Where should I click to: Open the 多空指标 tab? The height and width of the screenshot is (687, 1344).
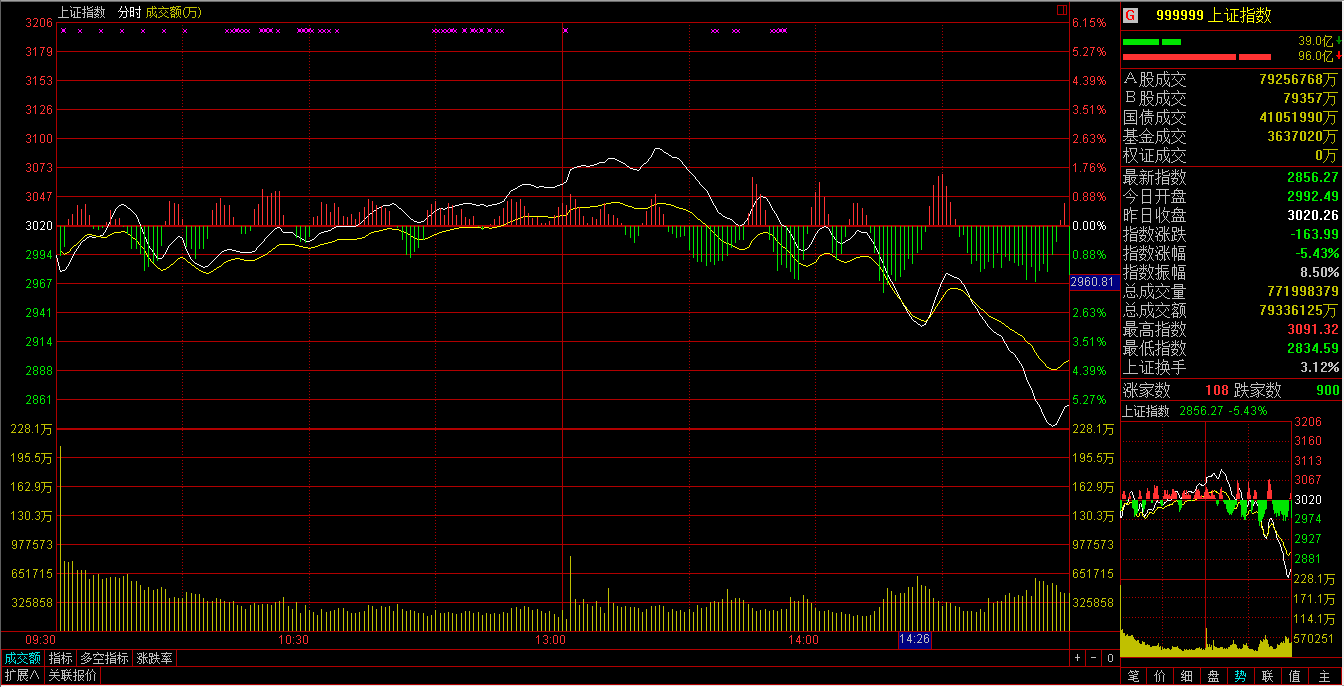pyautogui.click(x=104, y=658)
